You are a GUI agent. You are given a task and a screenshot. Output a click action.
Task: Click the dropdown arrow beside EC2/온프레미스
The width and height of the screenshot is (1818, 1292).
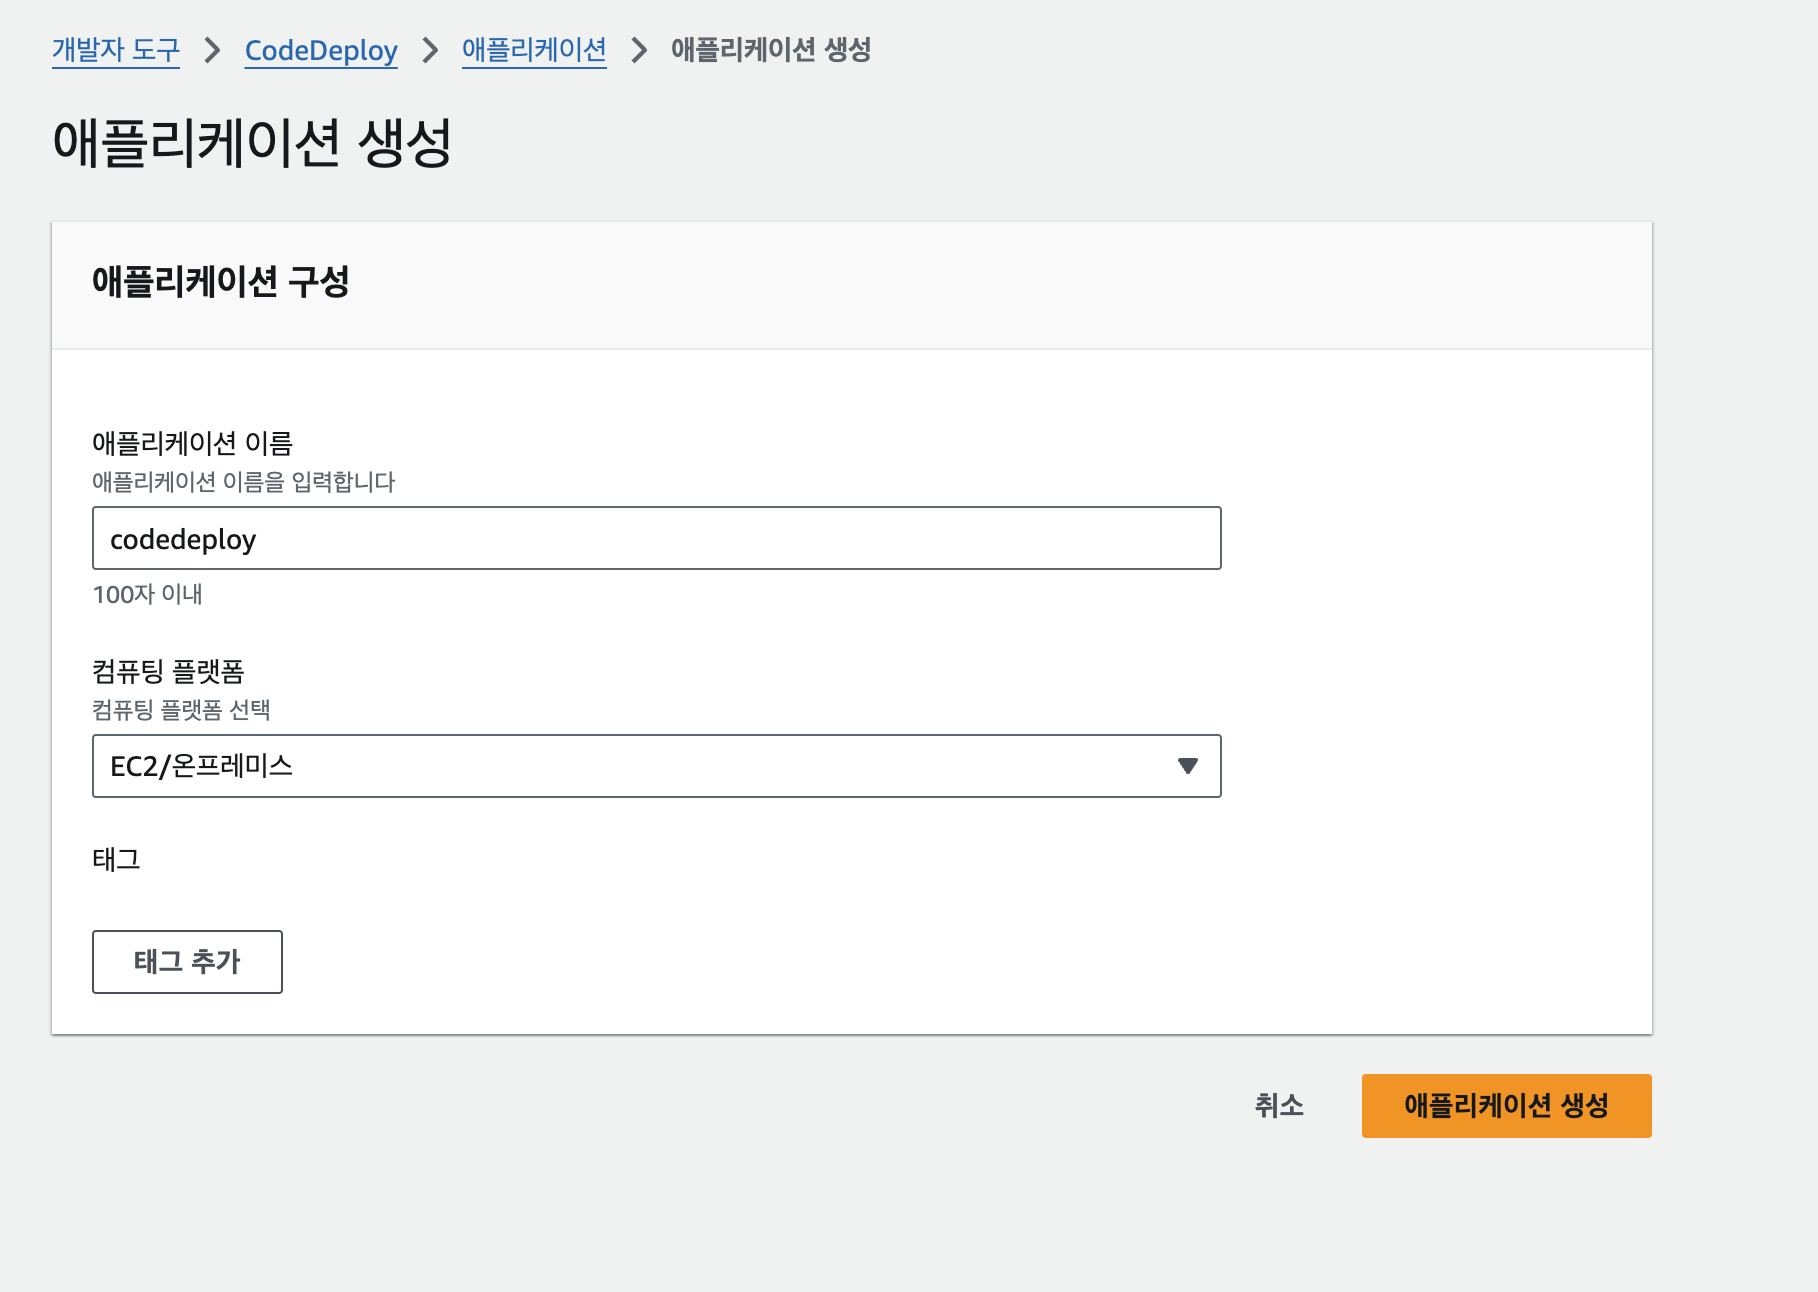(1188, 766)
